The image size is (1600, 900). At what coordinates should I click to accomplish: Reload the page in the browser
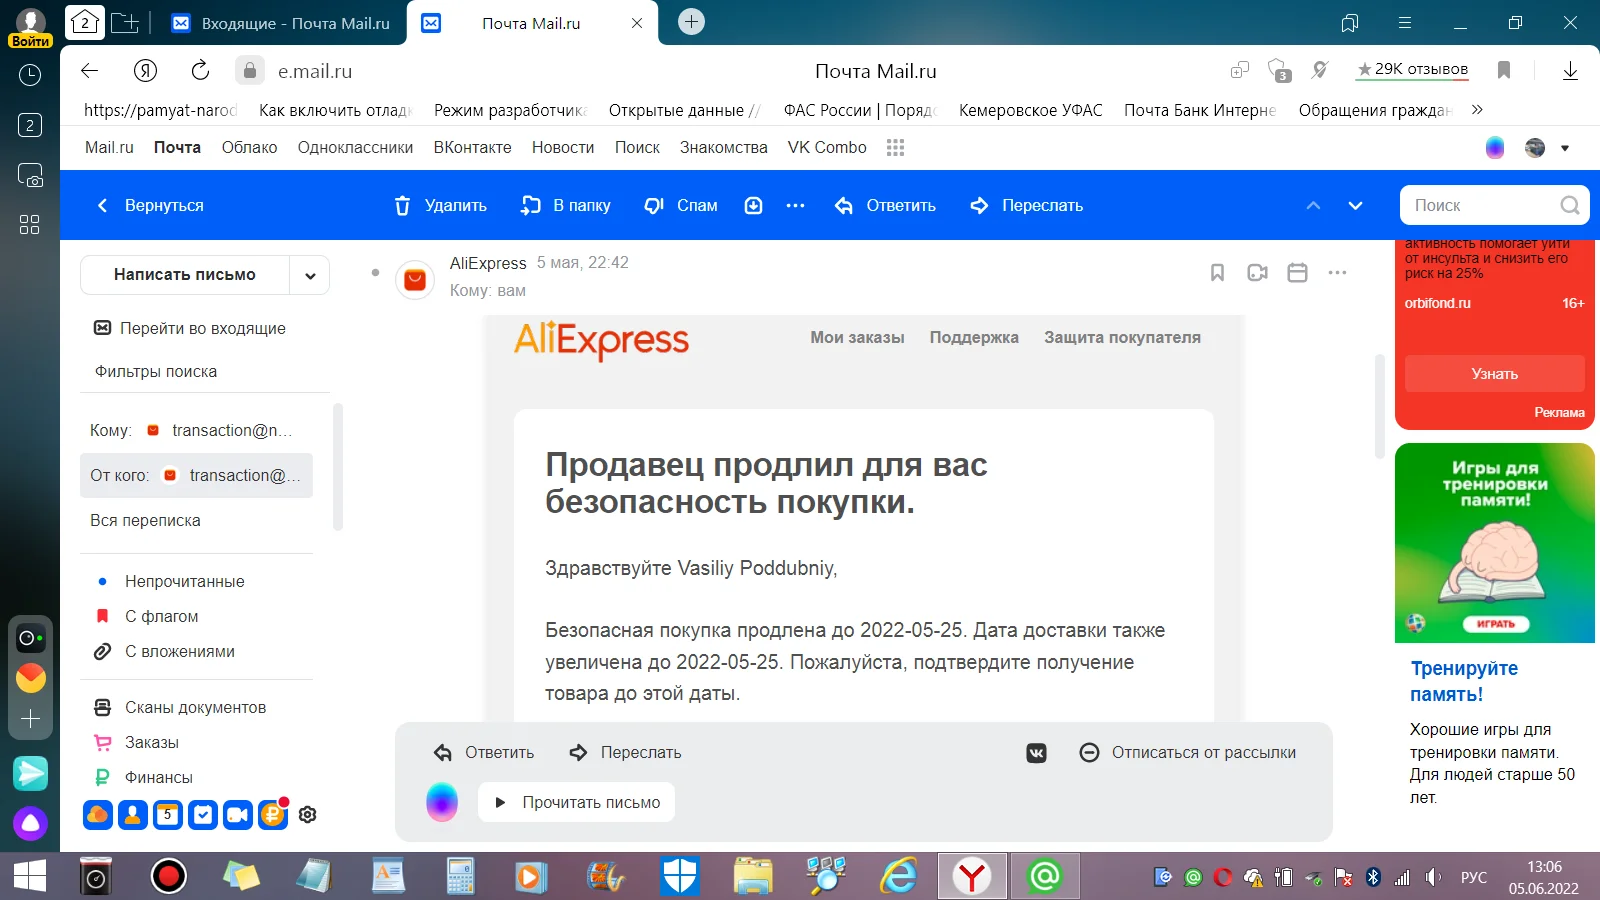[x=200, y=70]
